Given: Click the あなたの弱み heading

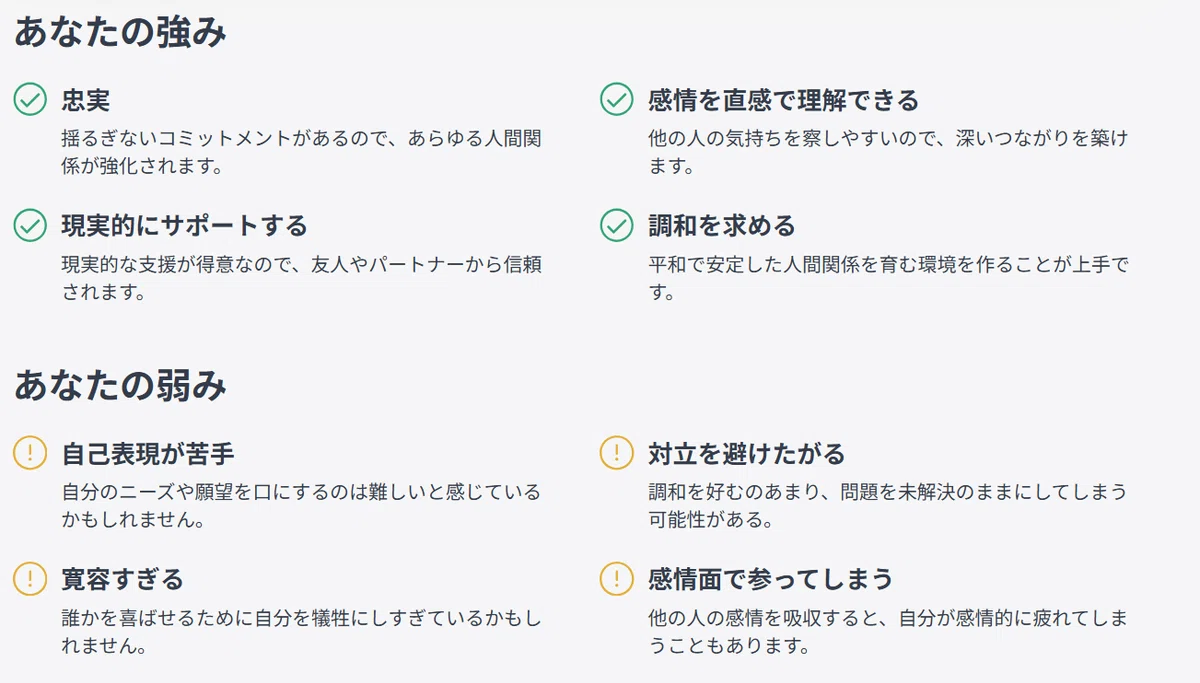Looking at the screenshot, I should pyautogui.click(x=120, y=385).
